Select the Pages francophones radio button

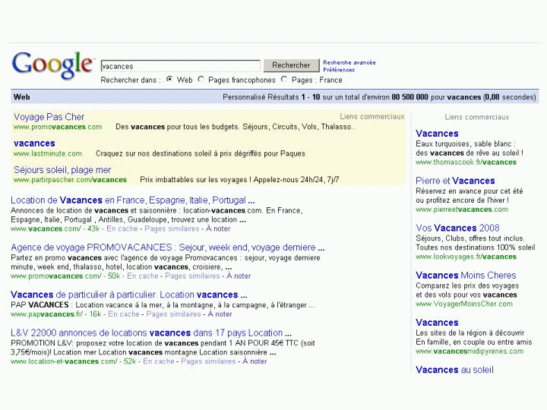click(201, 79)
